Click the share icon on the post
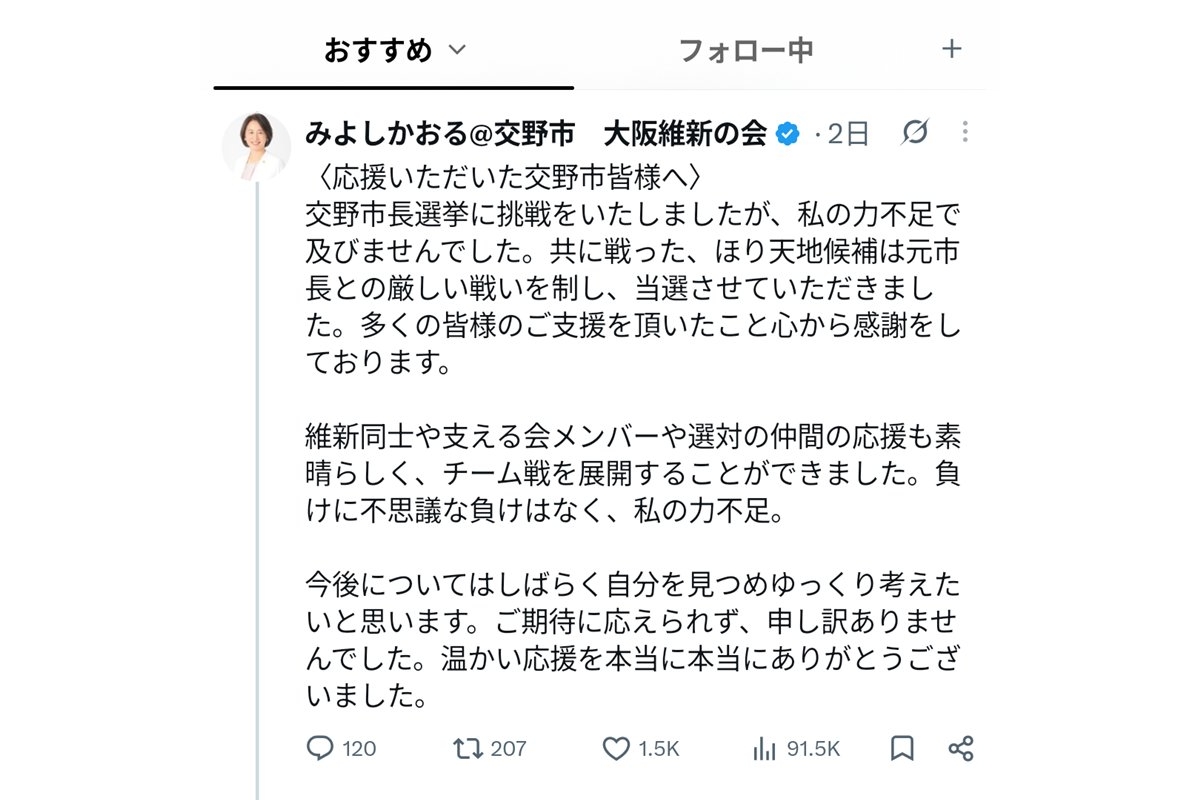Image resolution: width=1200 pixels, height=800 pixels. (960, 748)
